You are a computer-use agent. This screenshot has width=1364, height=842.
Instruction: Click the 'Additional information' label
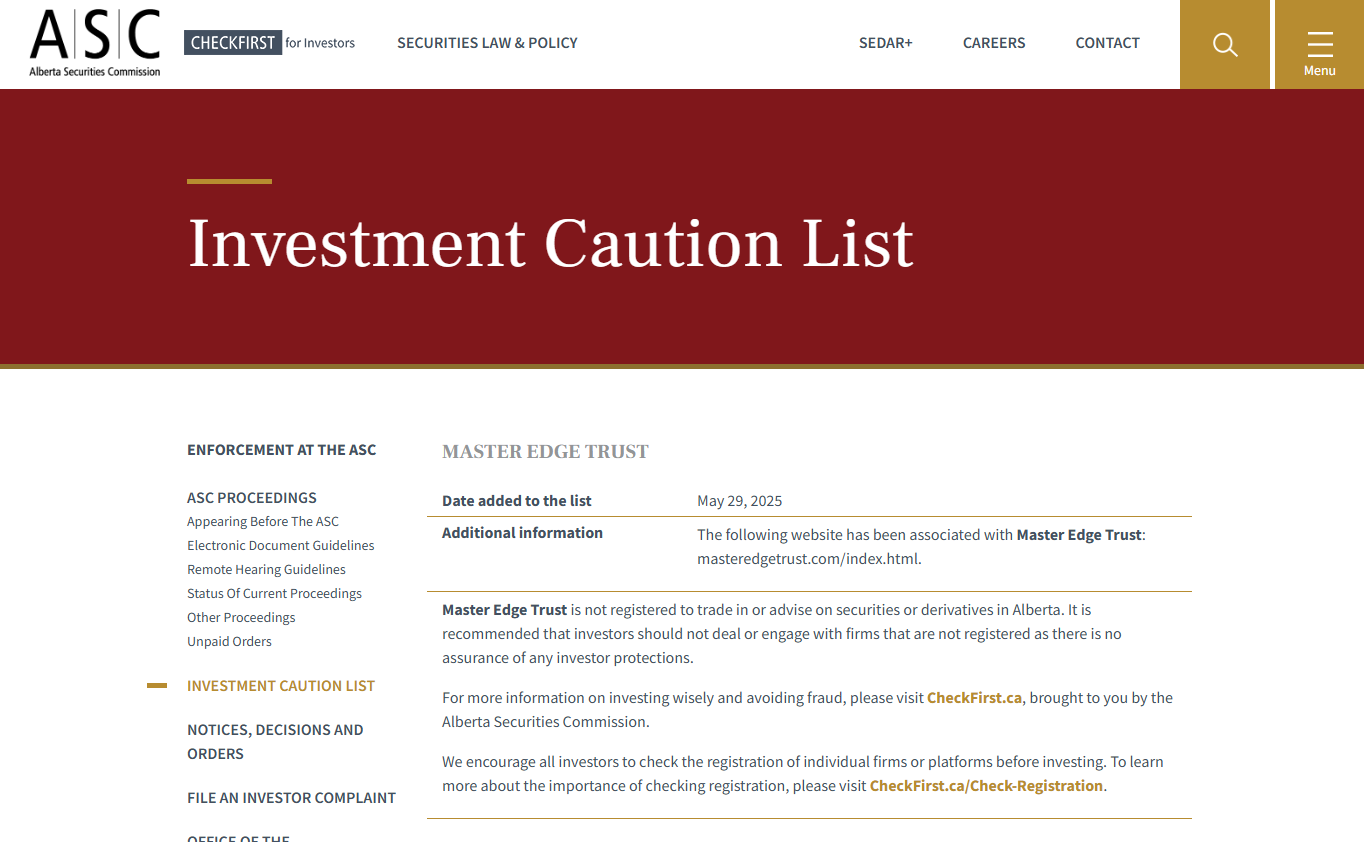pos(522,533)
